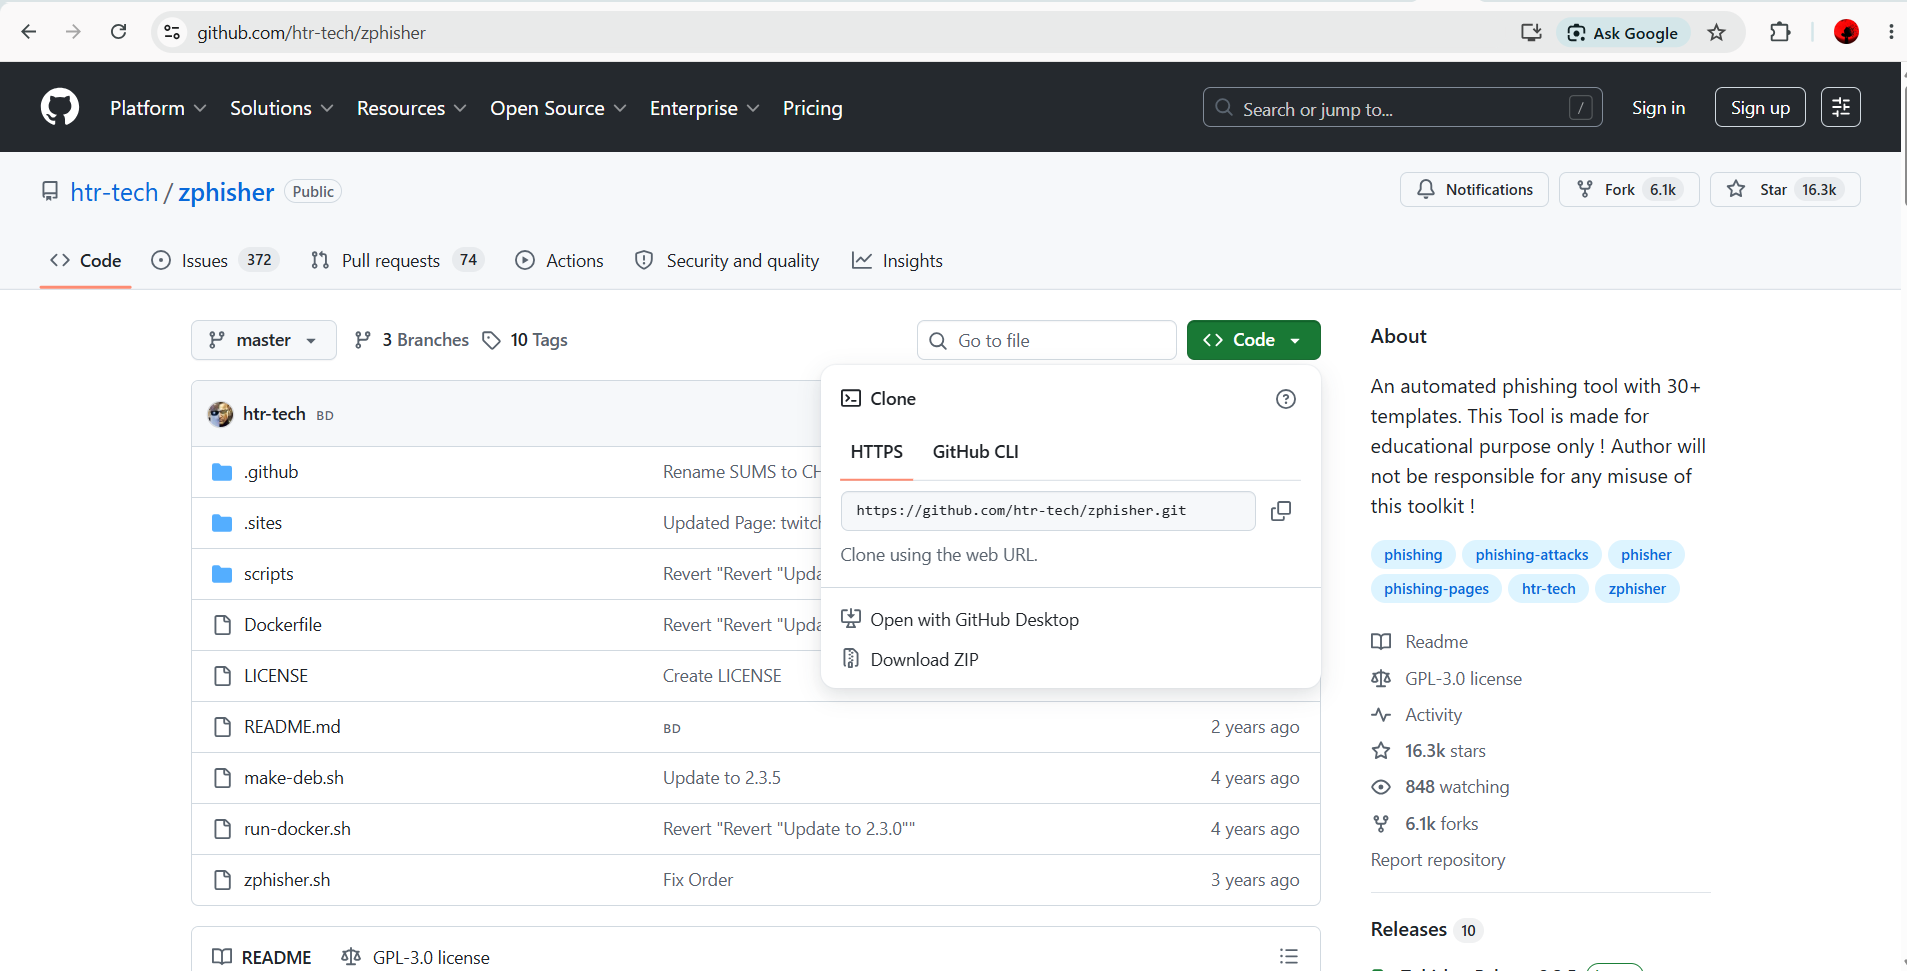
Task: Open the clone help question-mark icon
Action: 1286,399
